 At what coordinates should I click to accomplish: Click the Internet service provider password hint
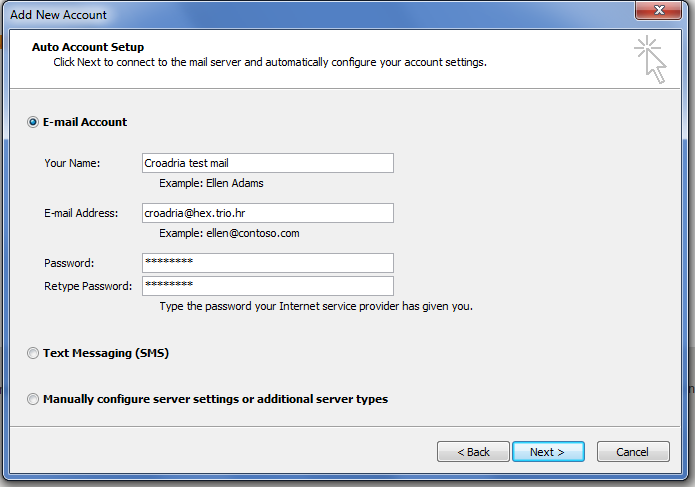click(x=316, y=306)
